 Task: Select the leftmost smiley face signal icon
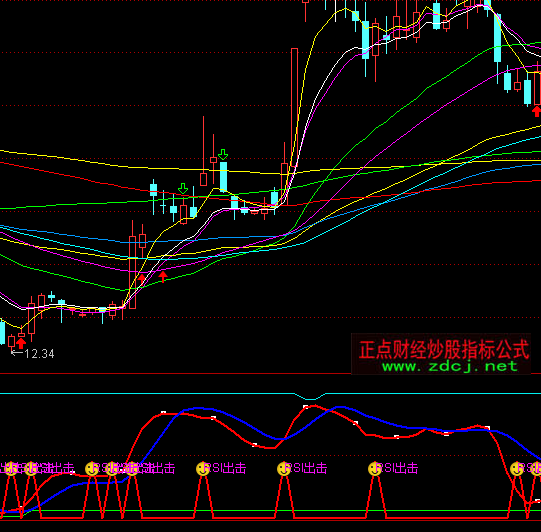[11, 469]
